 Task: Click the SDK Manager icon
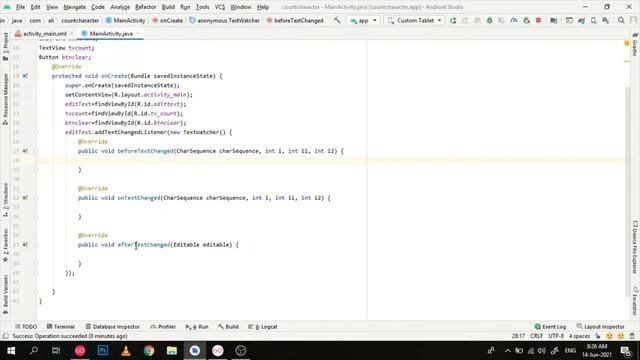(x=606, y=20)
